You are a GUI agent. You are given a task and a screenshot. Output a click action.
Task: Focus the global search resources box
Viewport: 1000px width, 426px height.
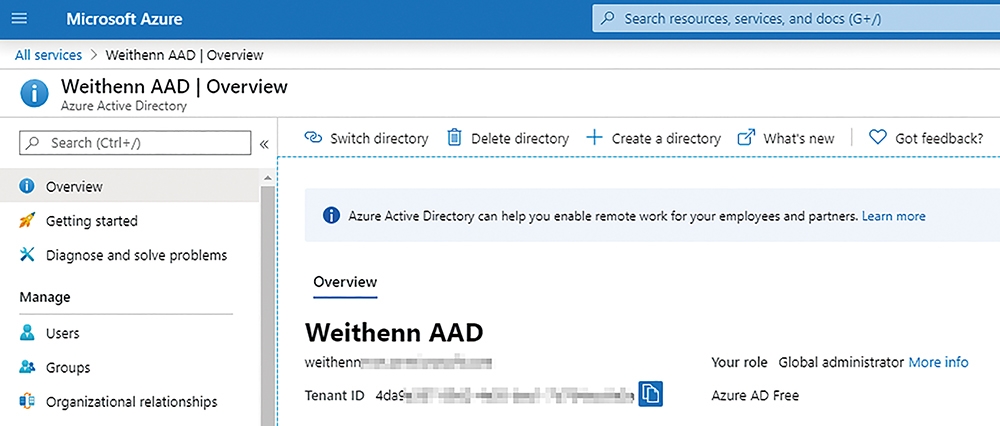796,18
